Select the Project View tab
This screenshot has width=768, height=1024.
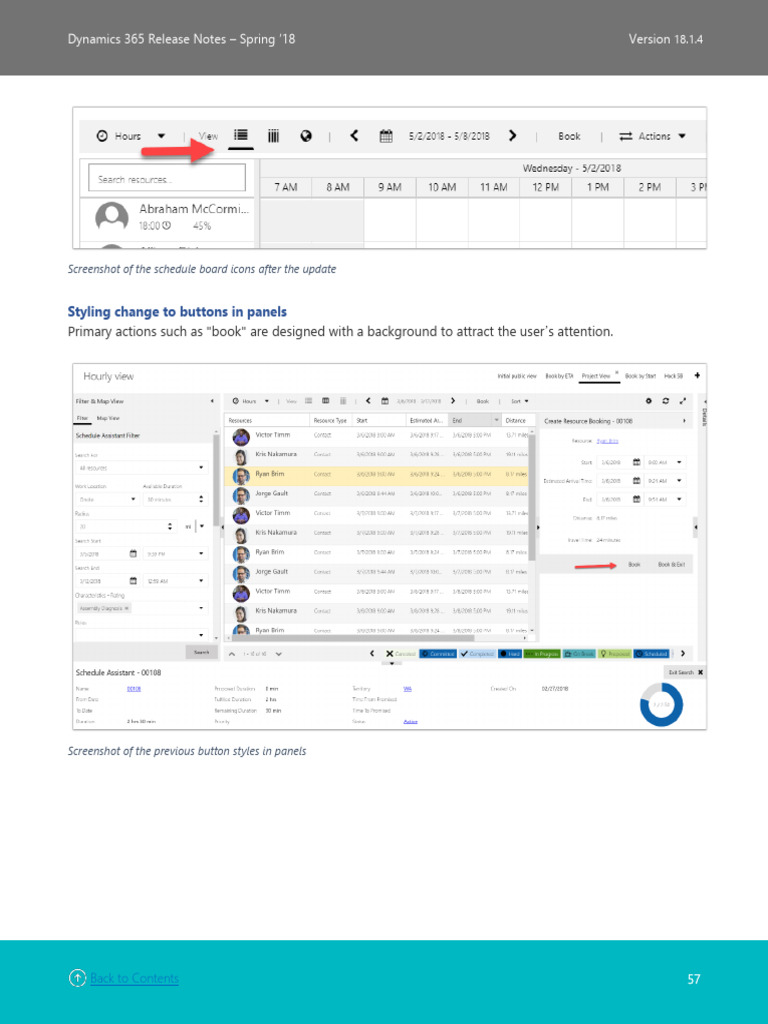pos(596,376)
